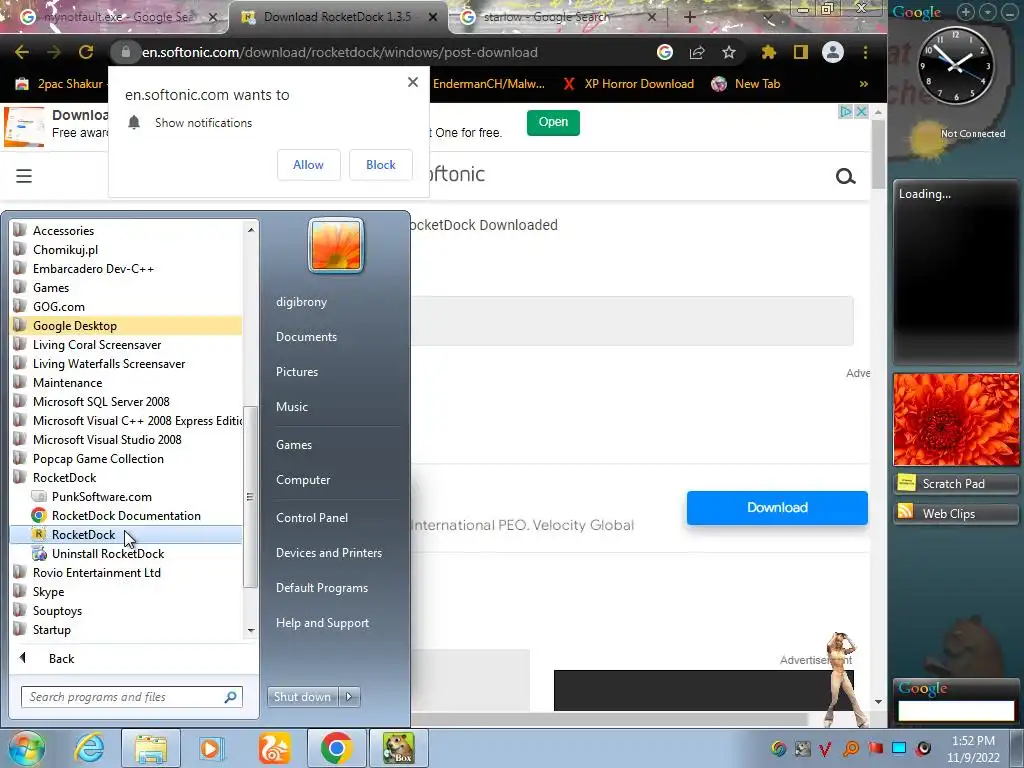The image size is (1024, 768).
Task: Open RocketDock Documentation entry
Action: pos(127,516)
